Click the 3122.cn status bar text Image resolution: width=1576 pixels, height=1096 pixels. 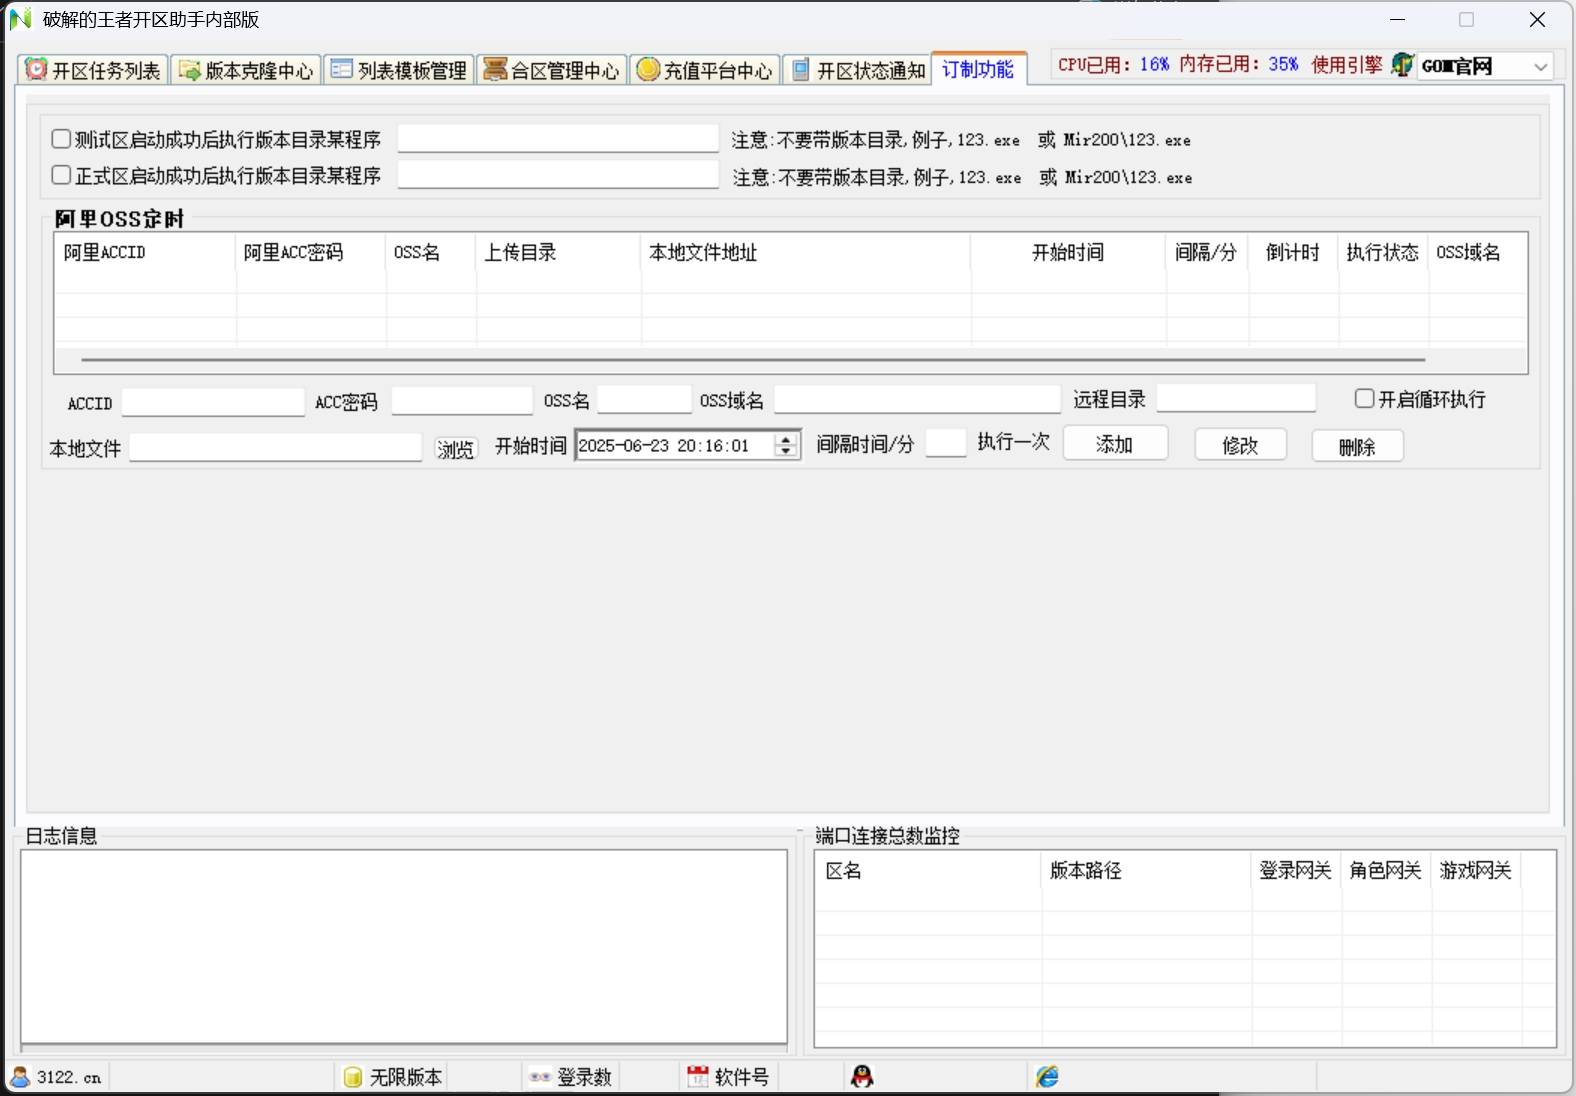point(69,1077)
